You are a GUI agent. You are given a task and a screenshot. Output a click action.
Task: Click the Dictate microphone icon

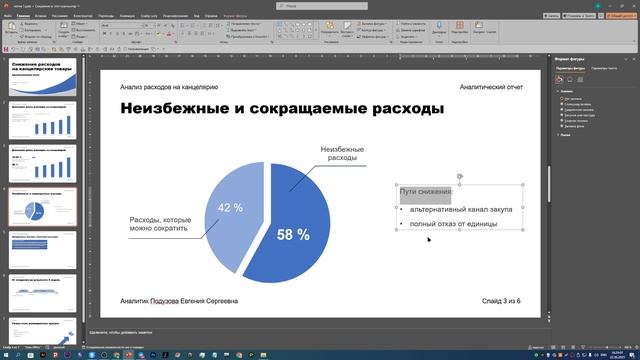pos(439,28)
